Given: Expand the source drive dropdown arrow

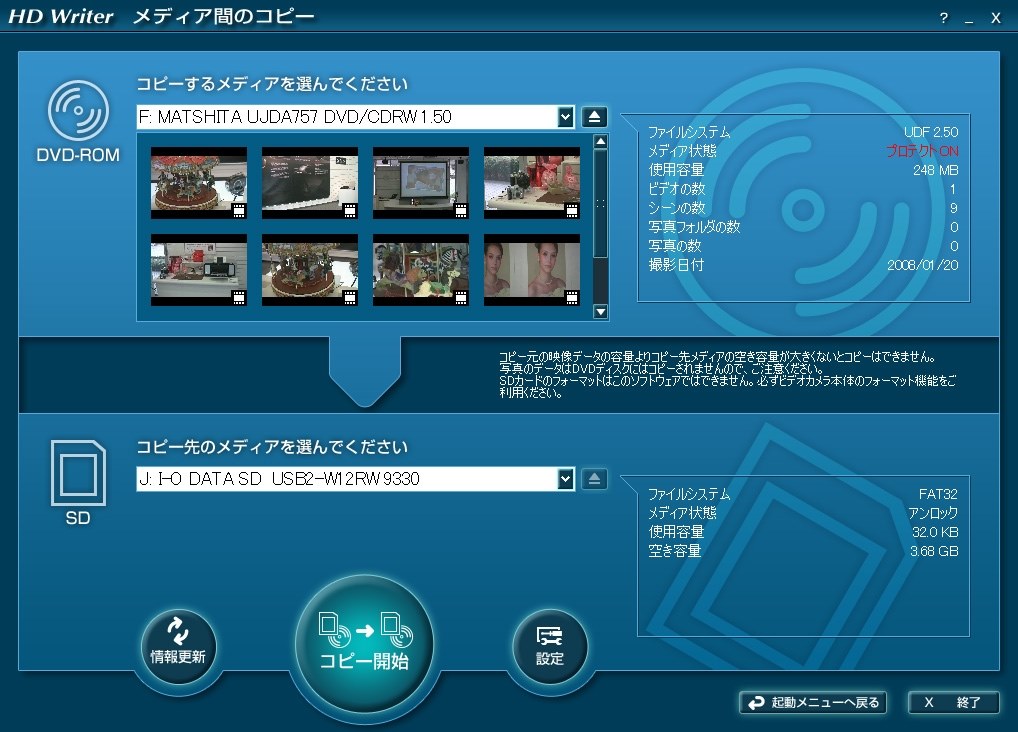Looking at the screenshot, I should pos(565,117).
